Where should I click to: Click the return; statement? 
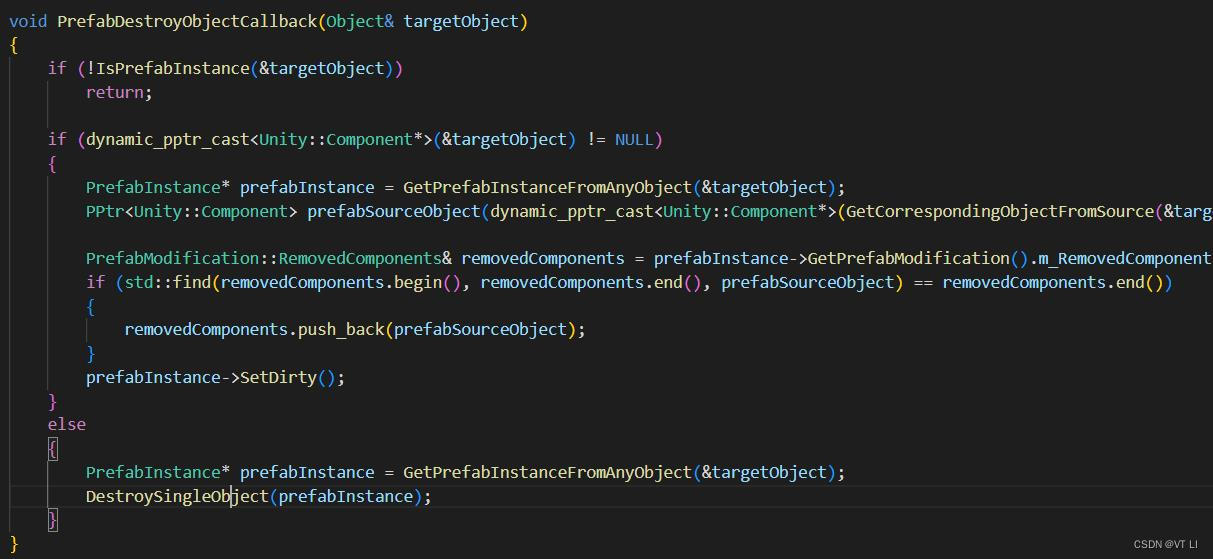click(x=119, y=92)
